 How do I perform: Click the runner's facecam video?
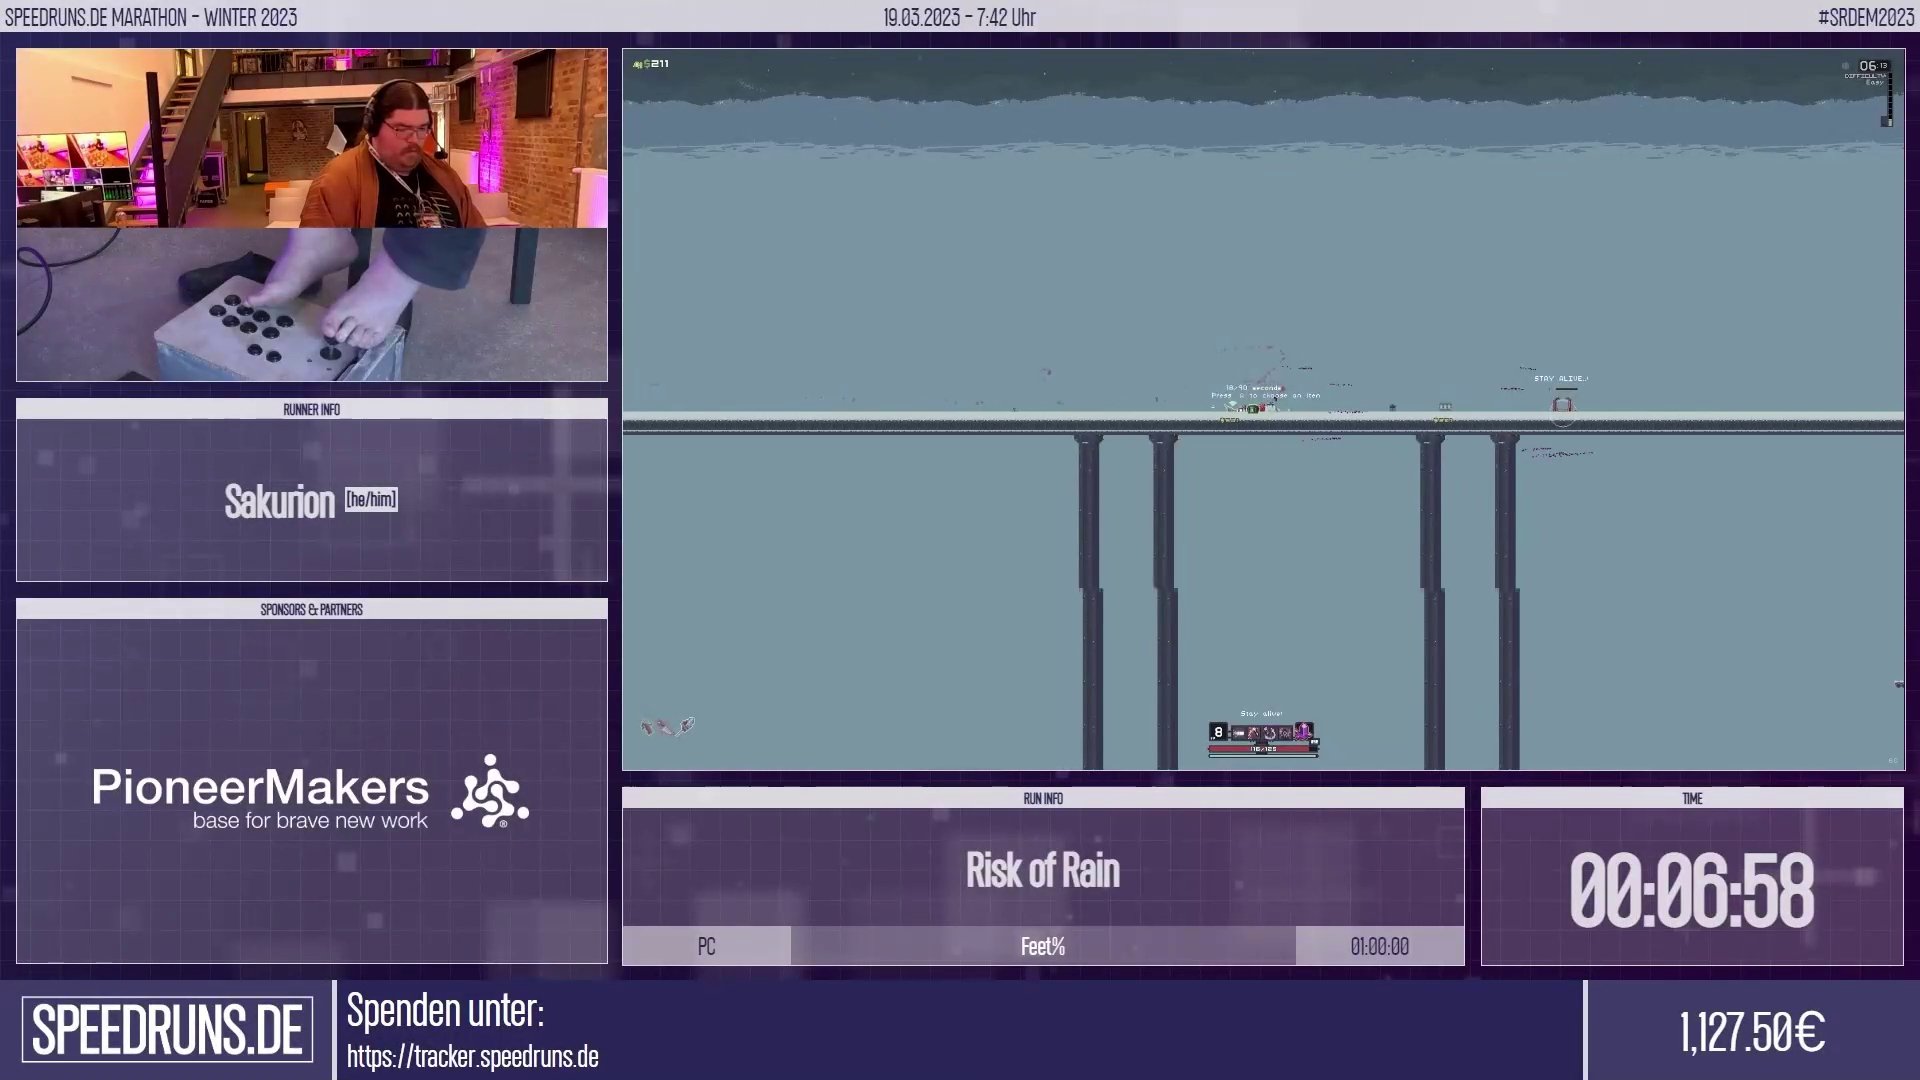(311, 138)
